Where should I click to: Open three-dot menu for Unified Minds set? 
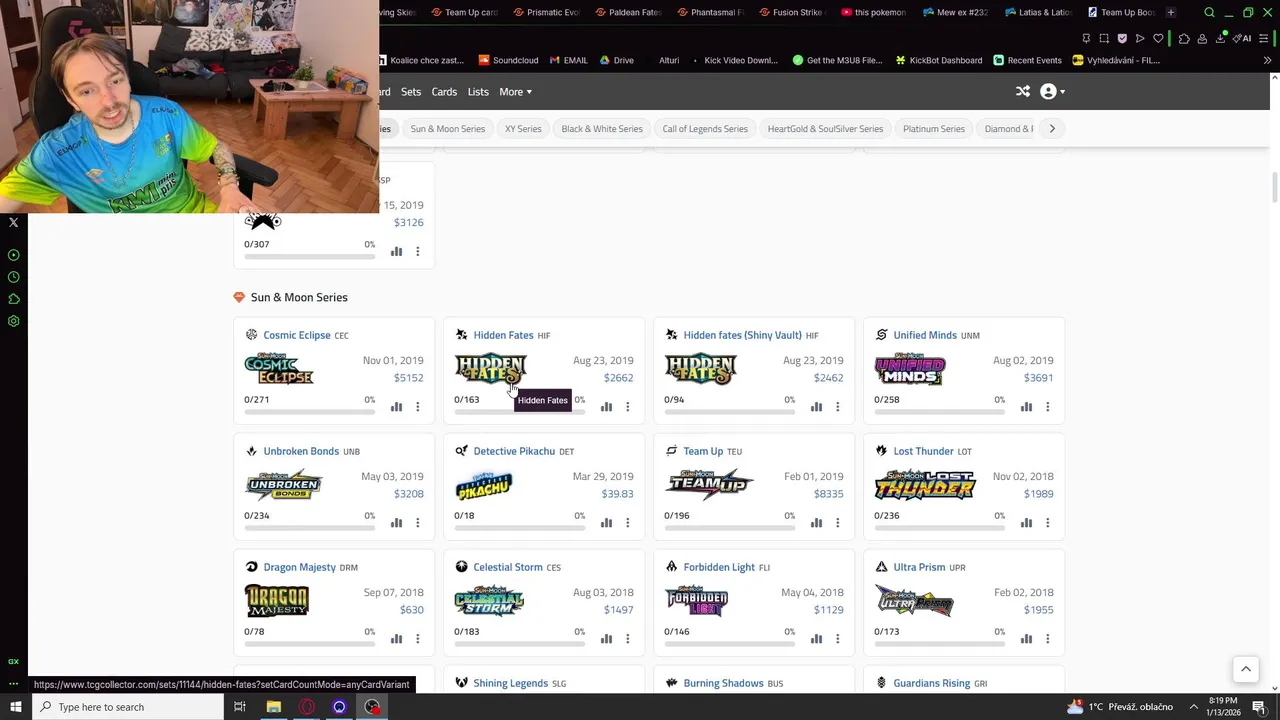point(1048,407)
